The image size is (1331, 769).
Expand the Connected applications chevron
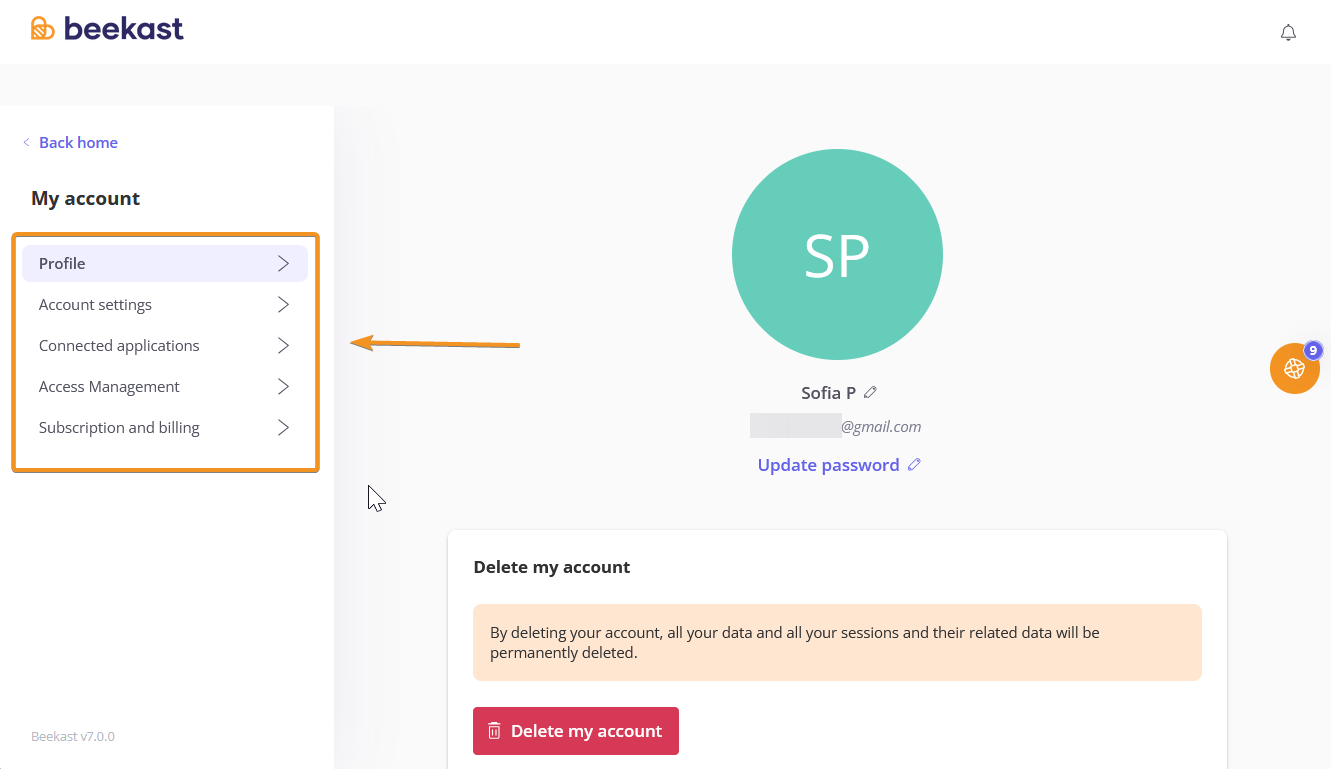283,346
